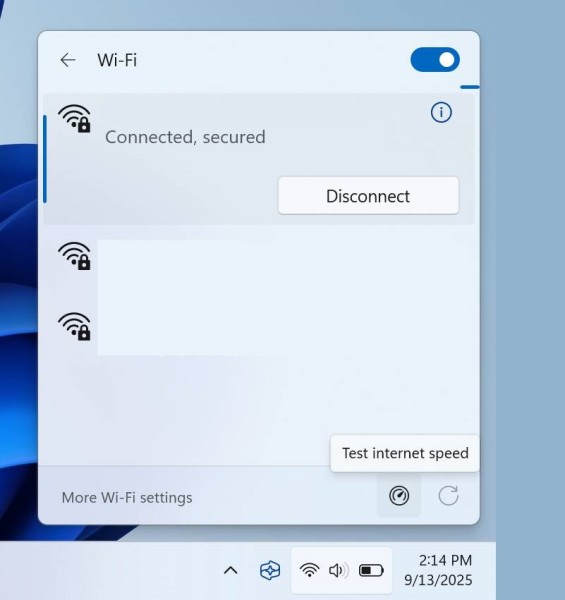Click the speaker volume tray icon
565x600 pixels.
point(339,571)
